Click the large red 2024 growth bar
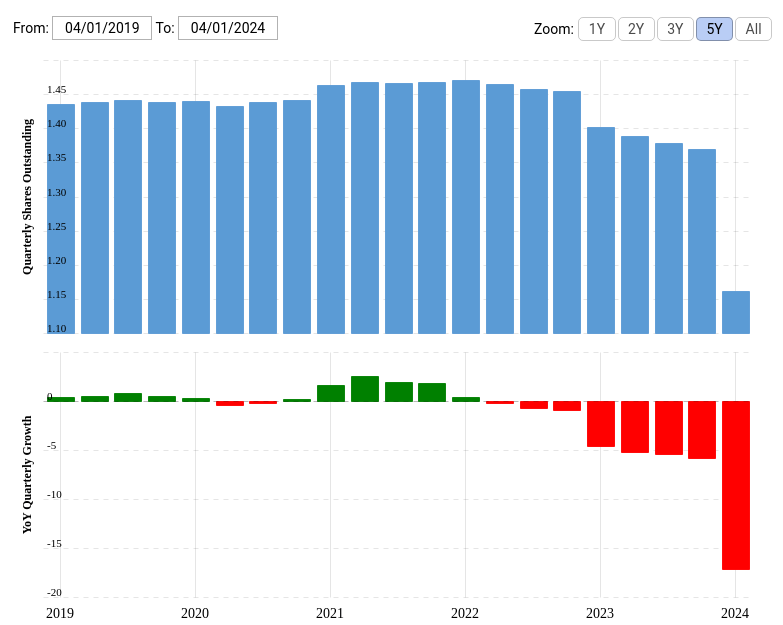 tap(736, 485)
